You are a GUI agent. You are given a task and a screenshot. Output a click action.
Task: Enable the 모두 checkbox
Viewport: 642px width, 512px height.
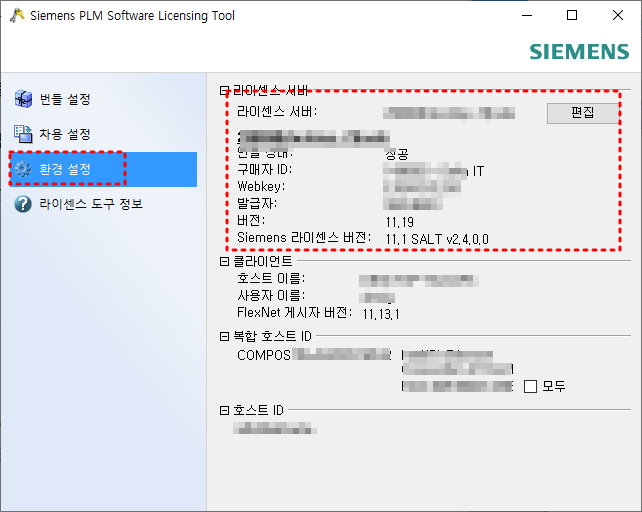pyautogui.click(x=530, y=386)
